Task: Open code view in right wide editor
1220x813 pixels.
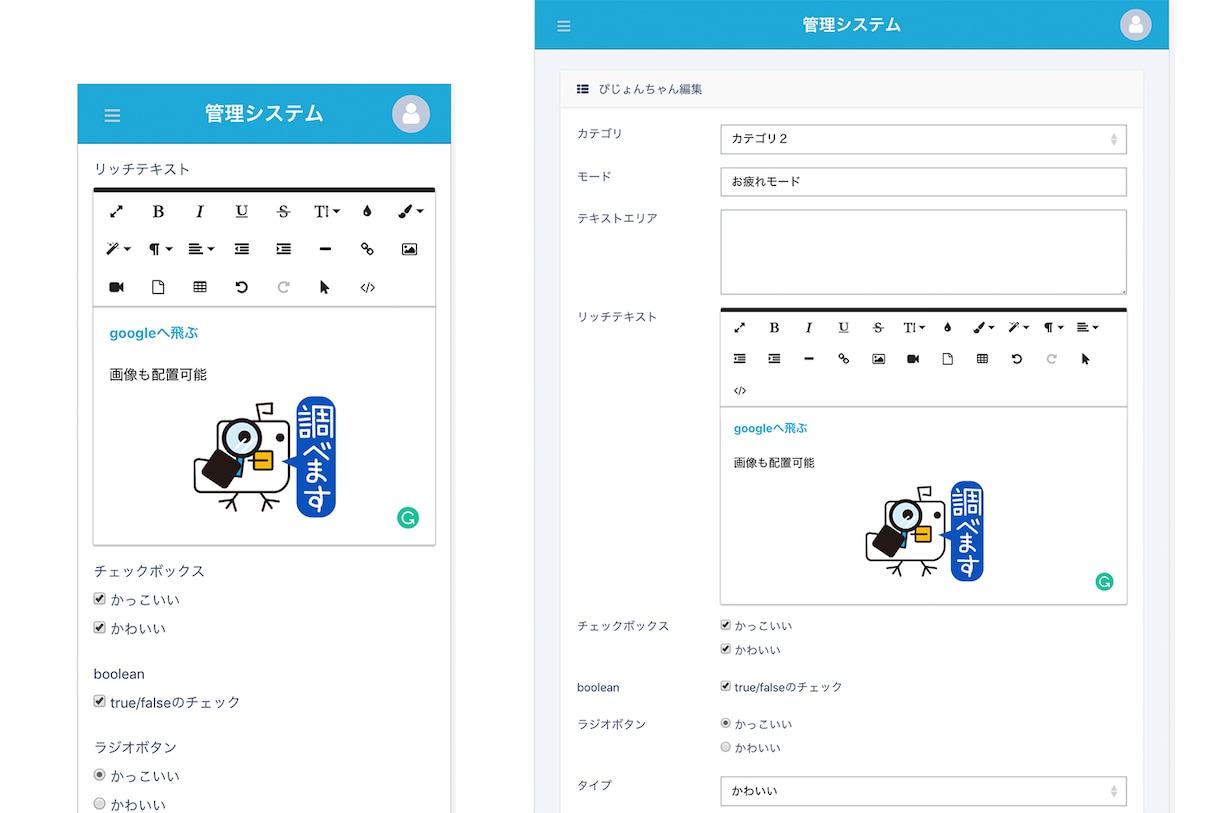Action: coord(740,390)
